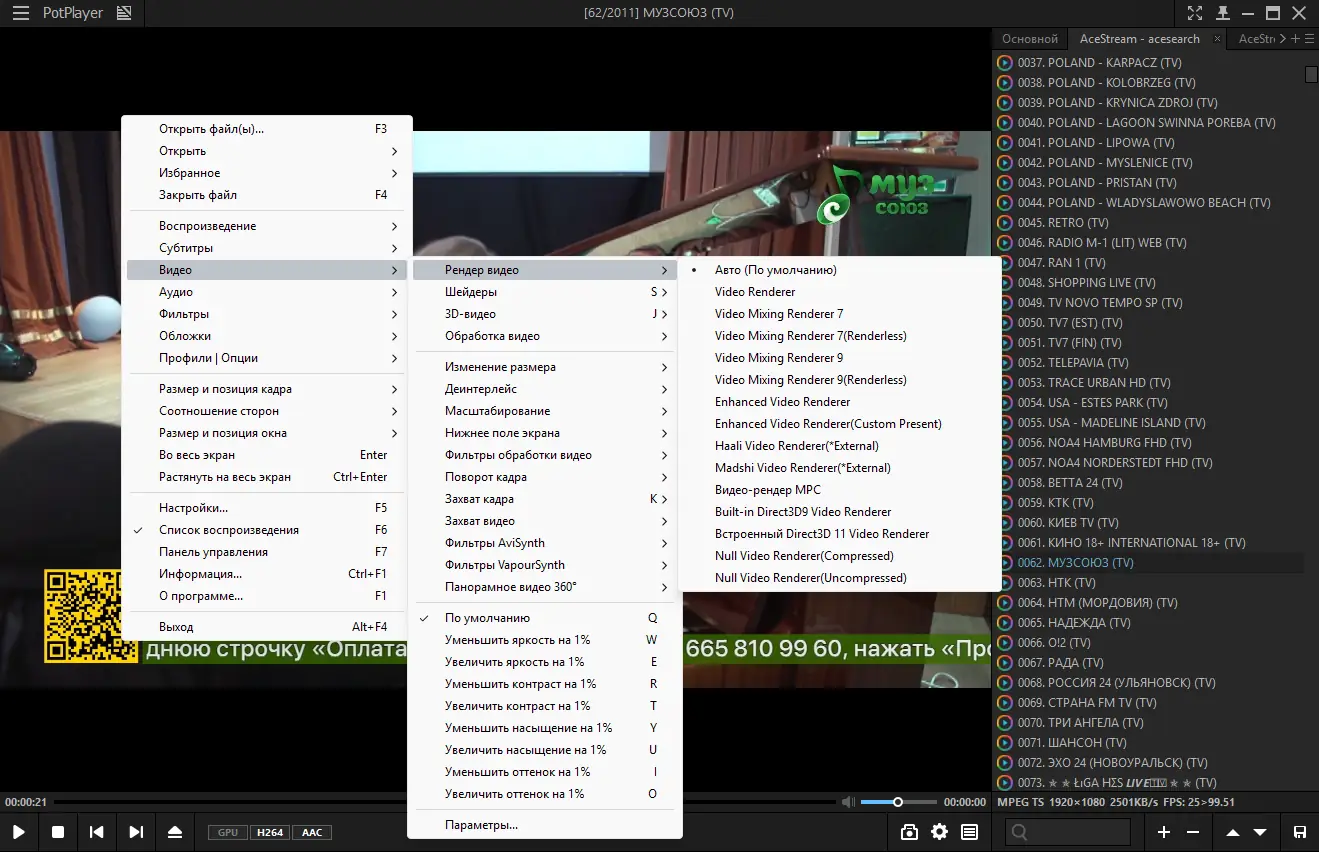Click the eject/open file icon

[175, 832]
